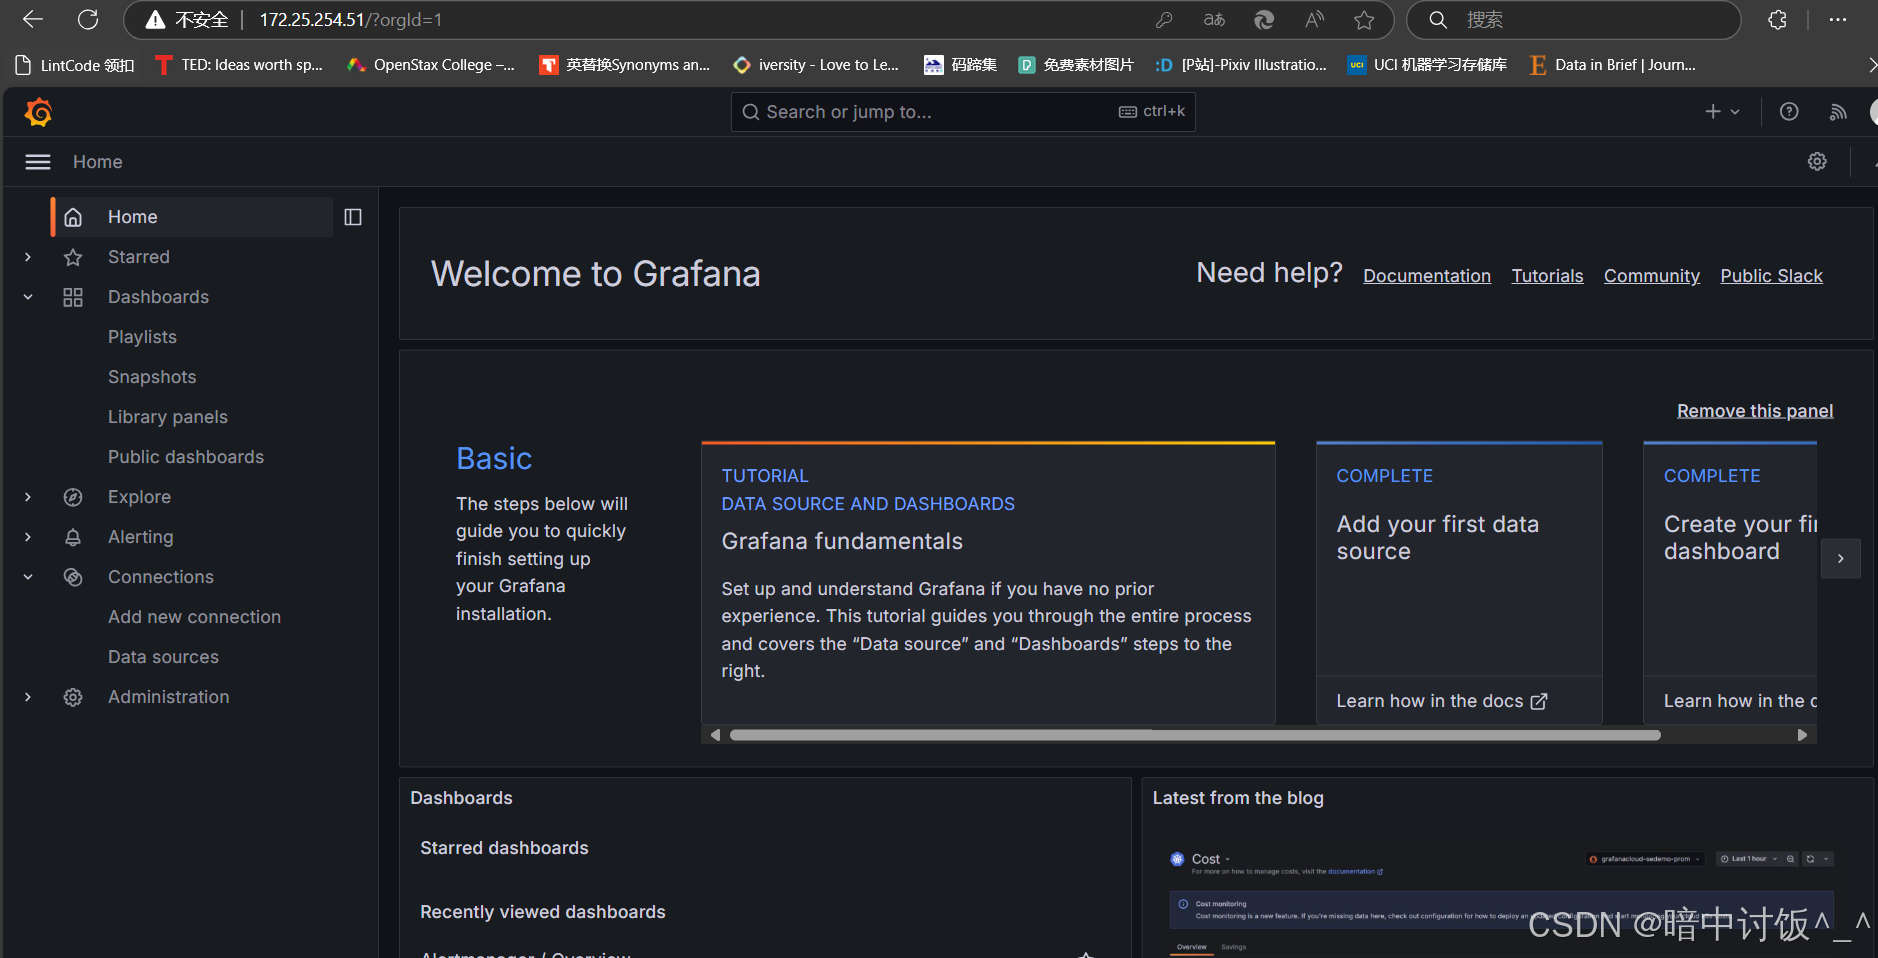The height and width of the screenshot is (958, 1878).
Task: Open the Documentation link
Action: click(1427, 276)
